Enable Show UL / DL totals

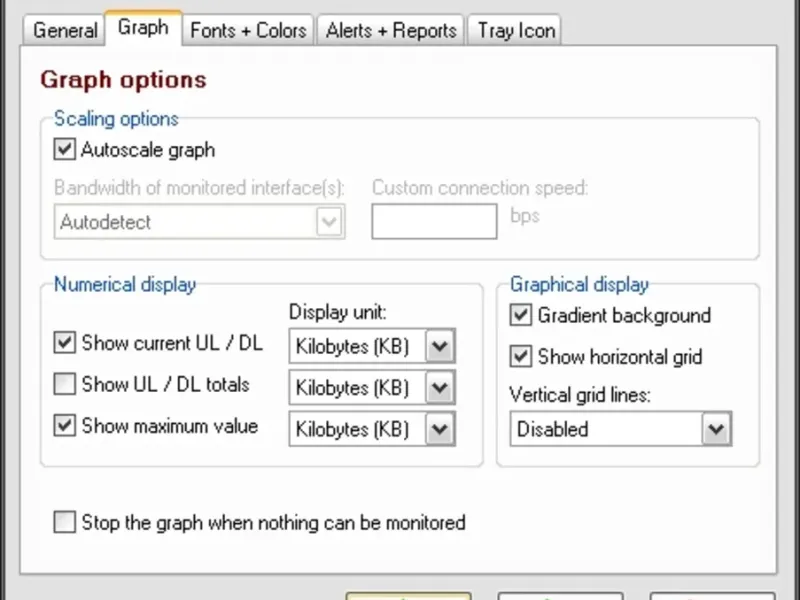click(x=65, y=384)
